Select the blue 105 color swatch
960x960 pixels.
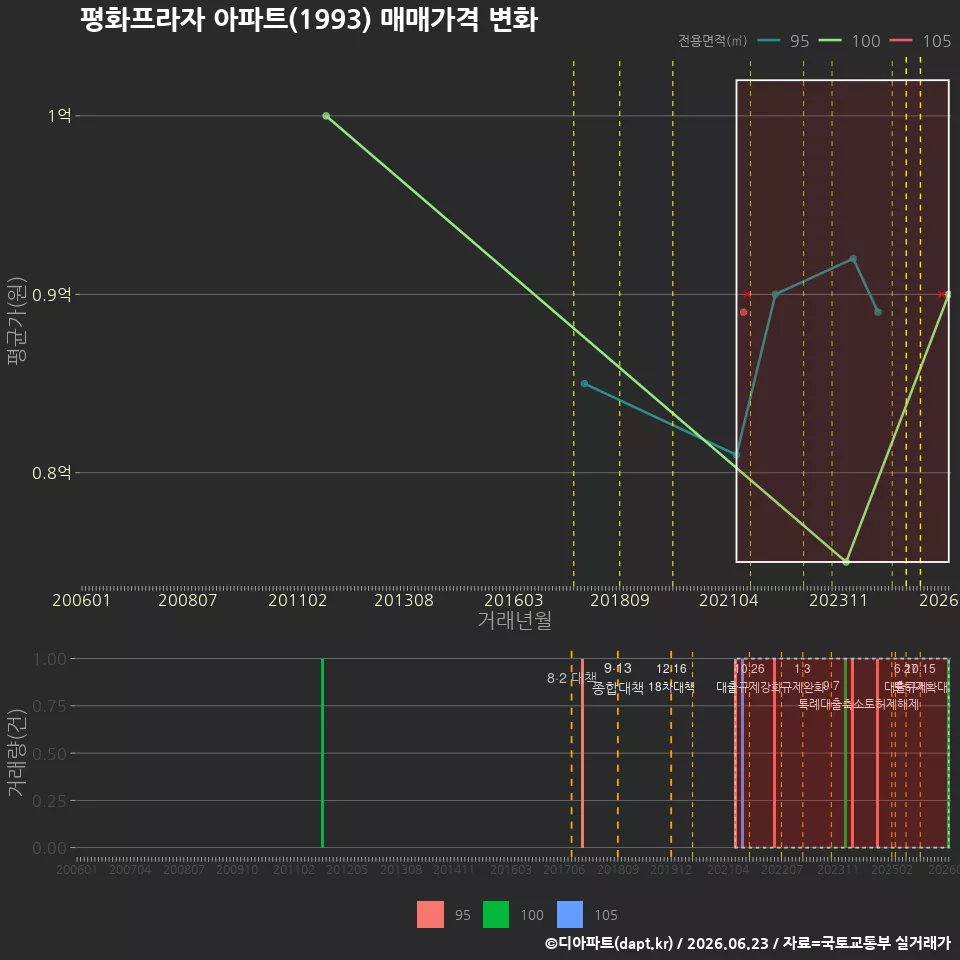coord(570,915)
